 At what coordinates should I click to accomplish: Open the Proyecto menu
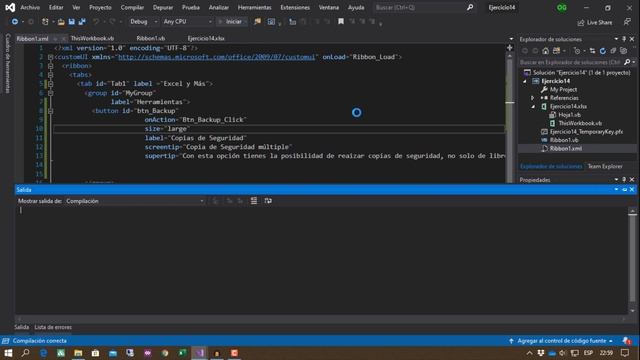click(100, 7)
